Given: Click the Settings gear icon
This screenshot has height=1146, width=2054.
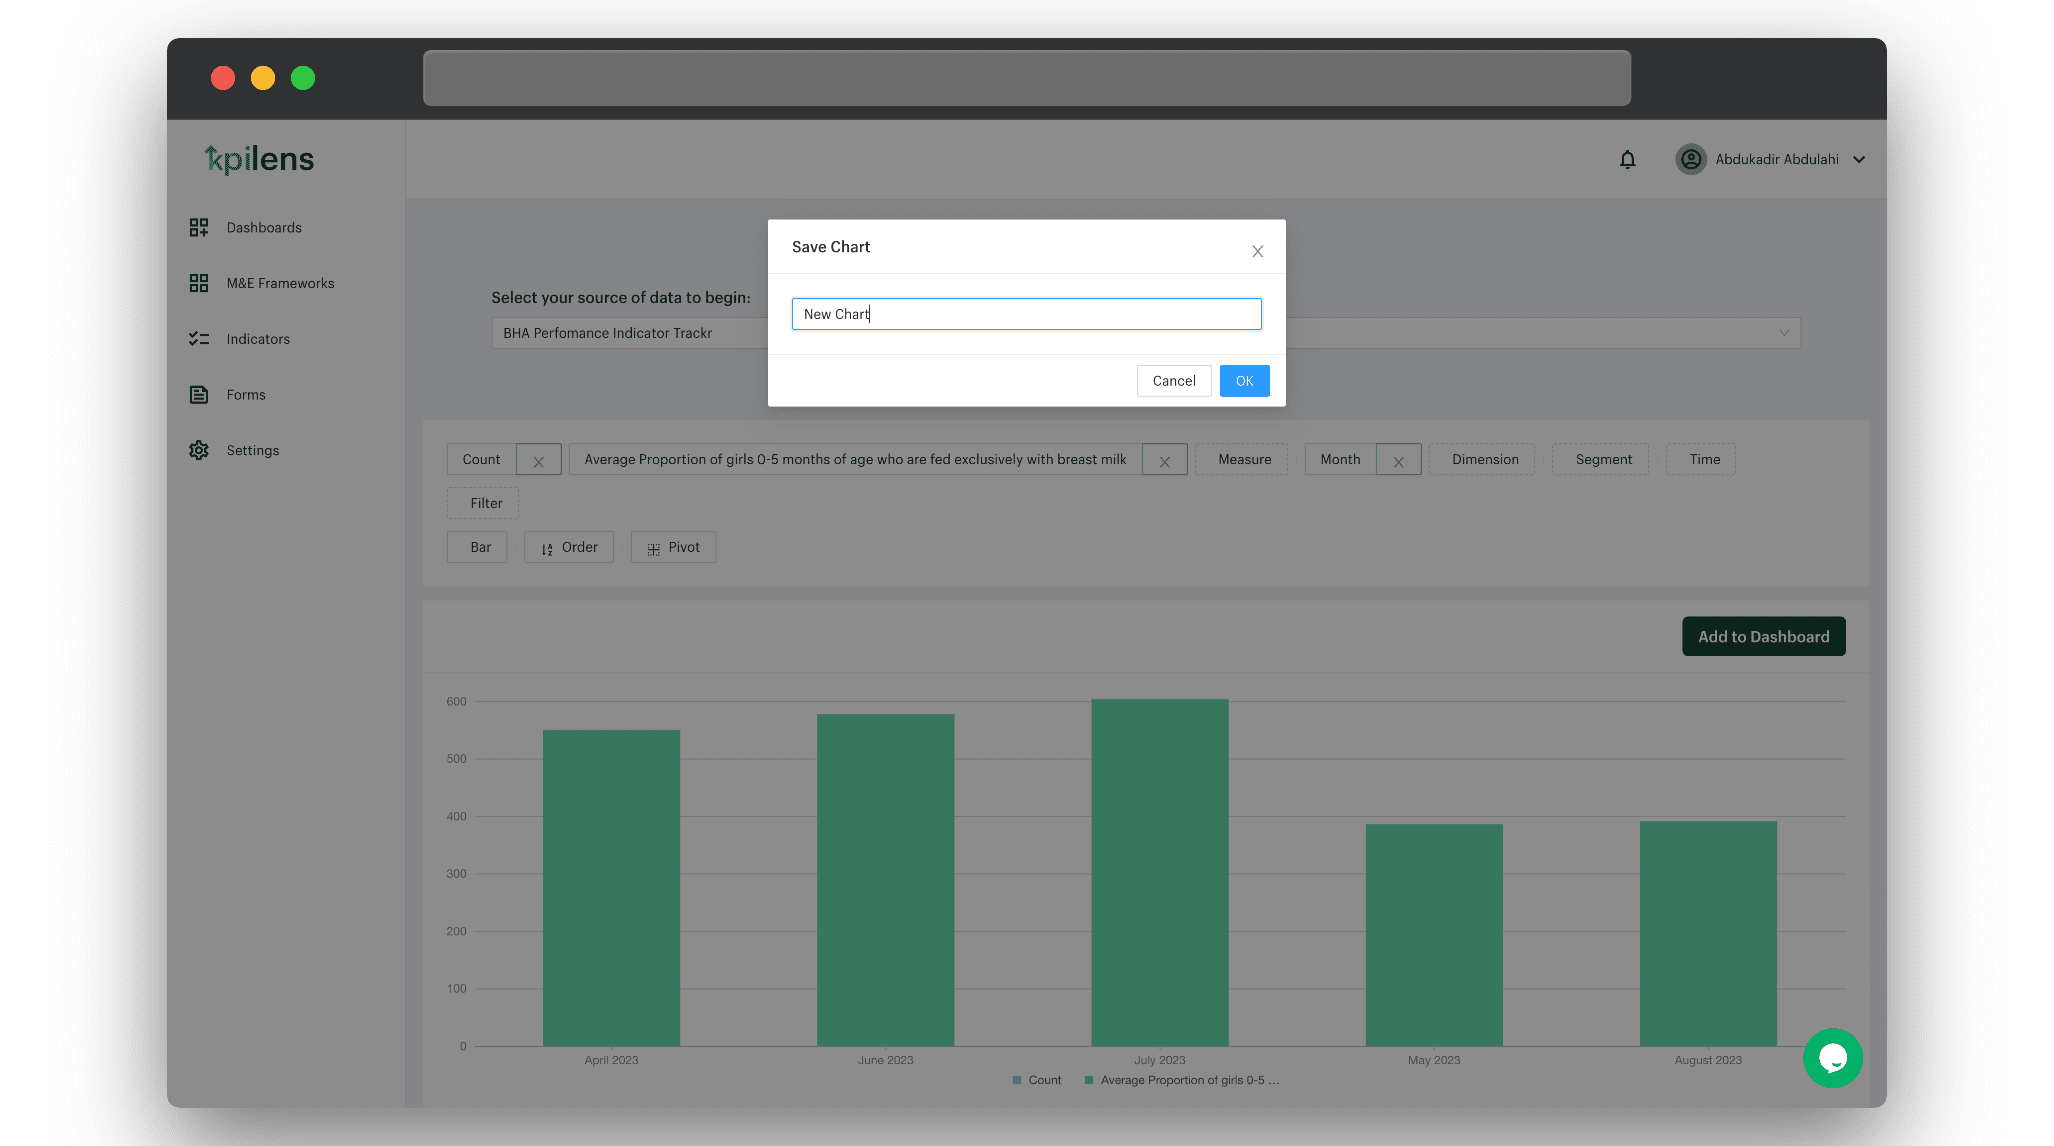Looking at the screenshot, I should (x=199, y=451).
